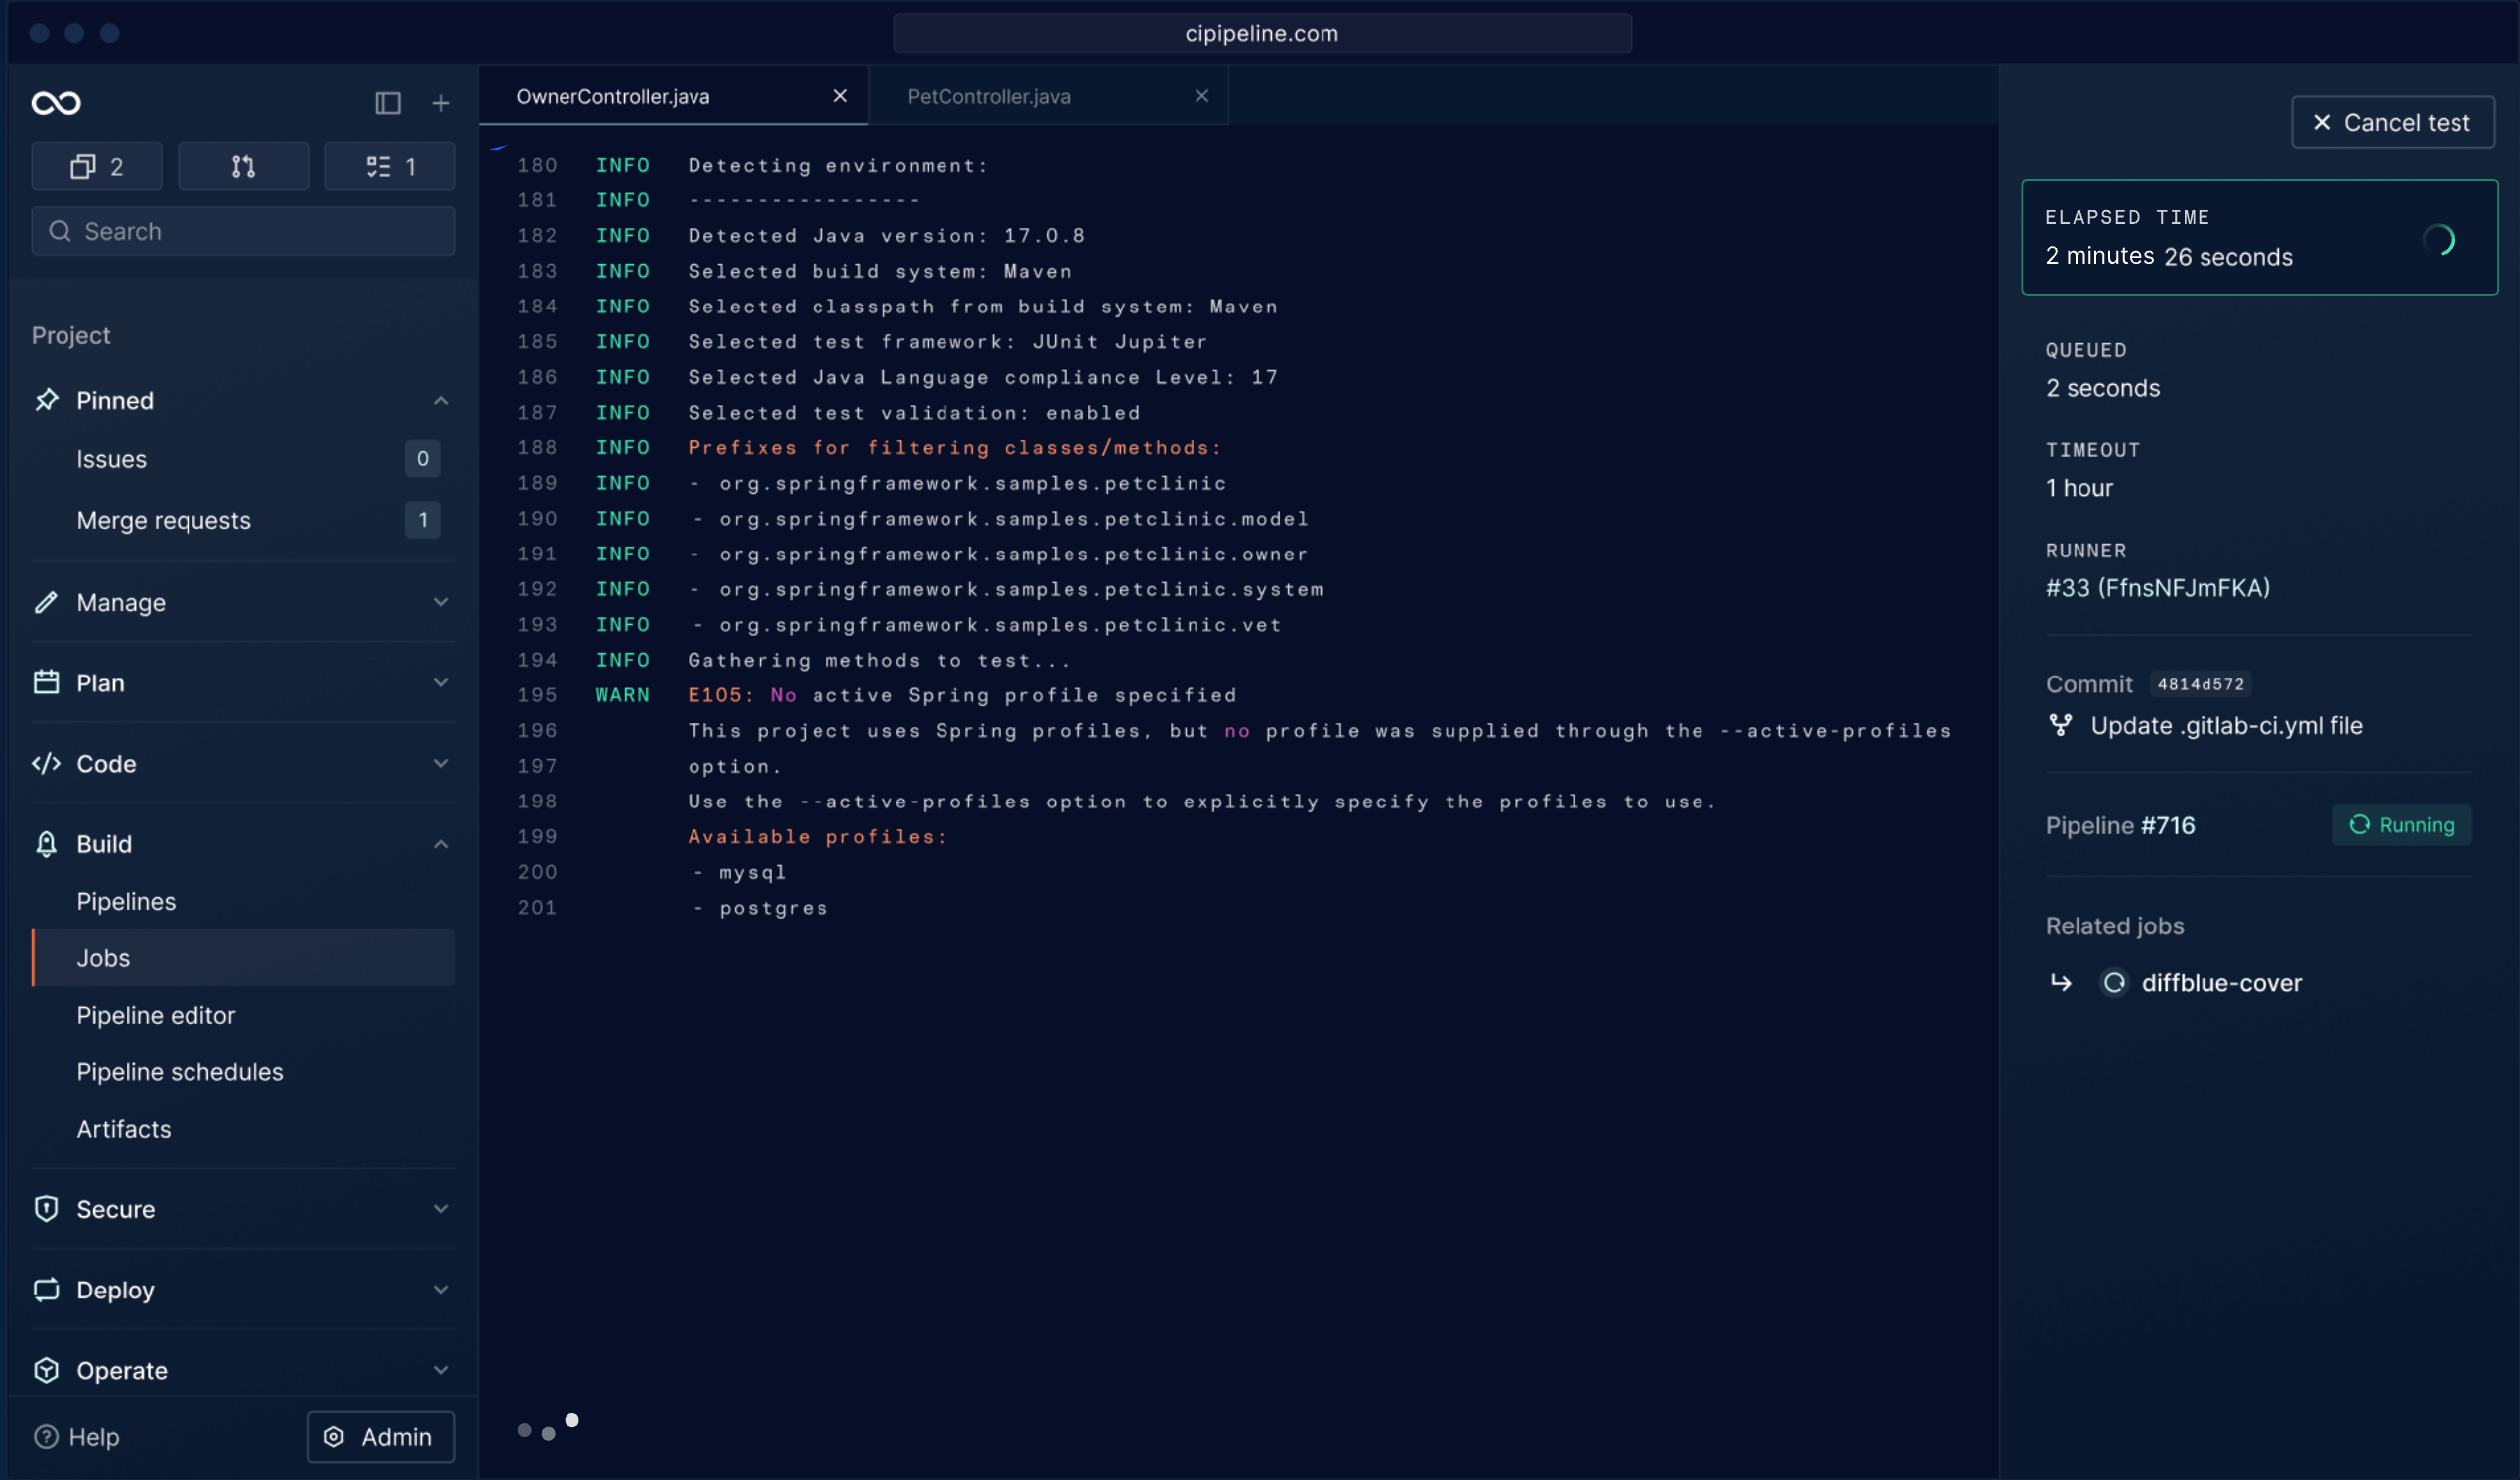Open the diffblue-cover related job

coord(2220,983)
